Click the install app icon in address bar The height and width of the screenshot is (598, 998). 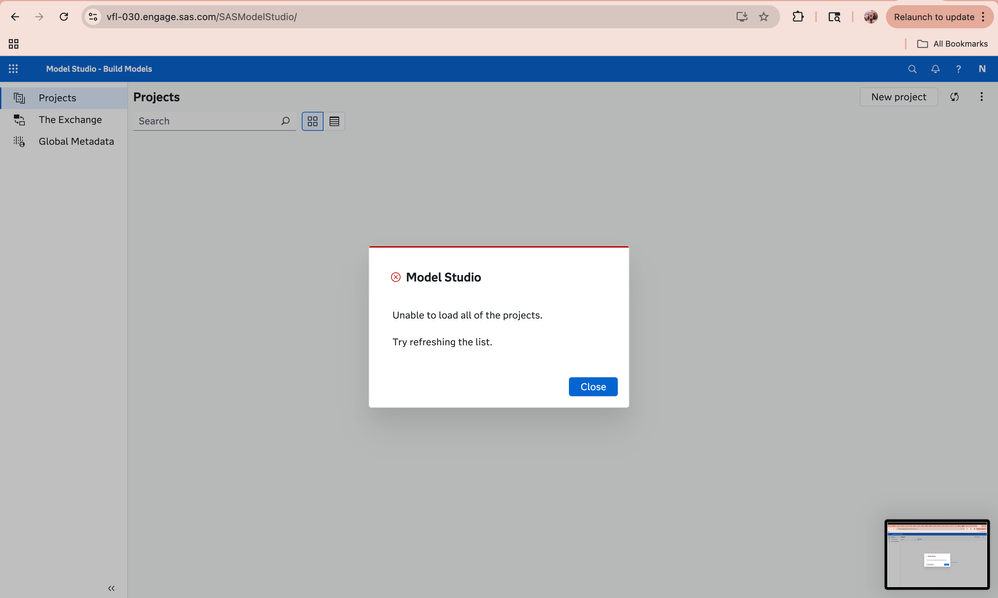pos(741,17)
